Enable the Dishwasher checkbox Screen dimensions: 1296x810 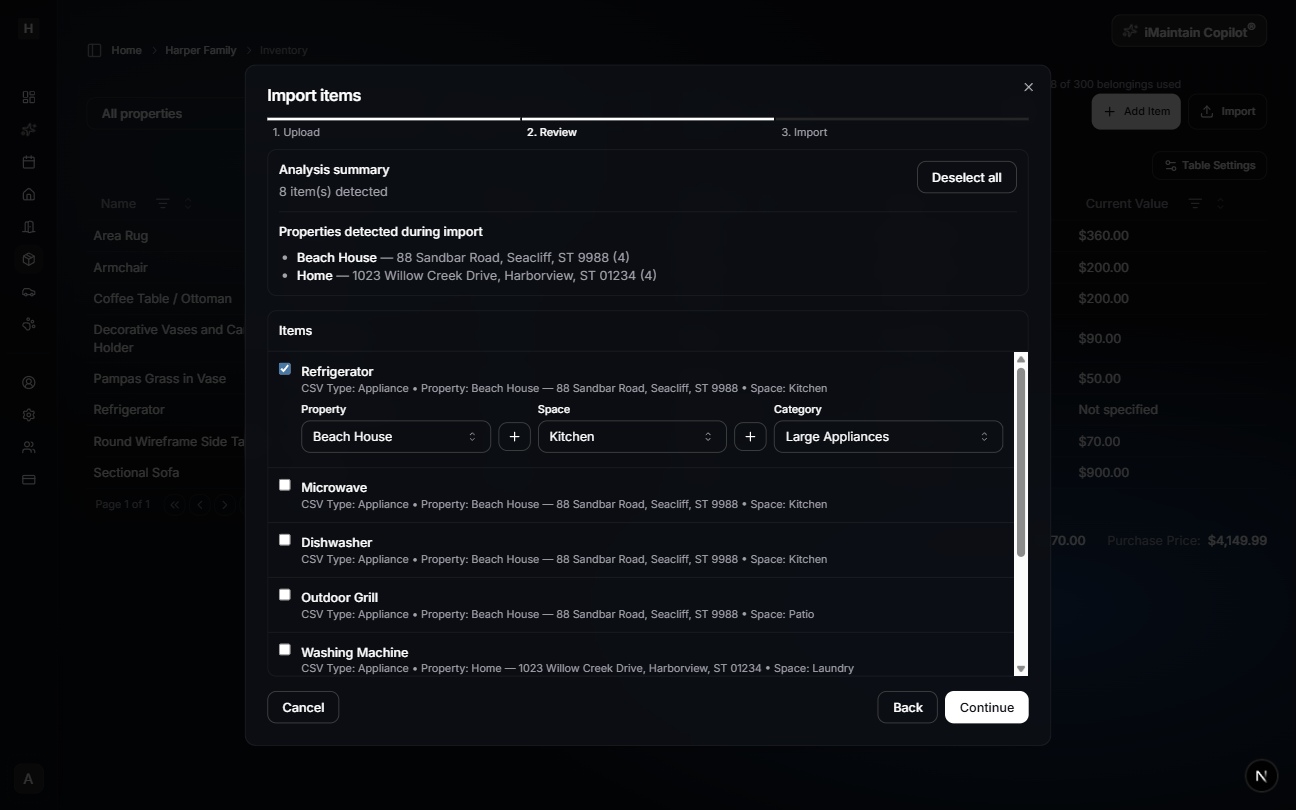(x=285, y=539)
